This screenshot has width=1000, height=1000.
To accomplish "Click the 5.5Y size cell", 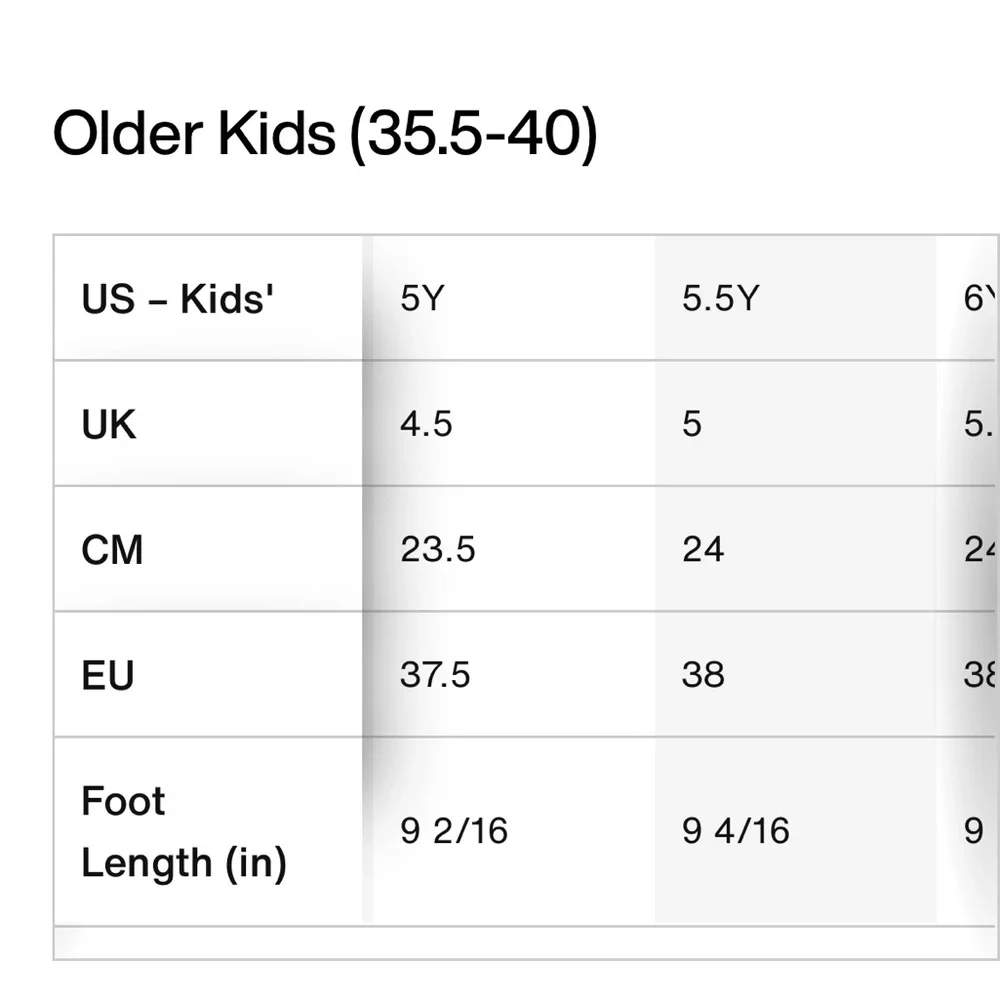I will 795,298.
